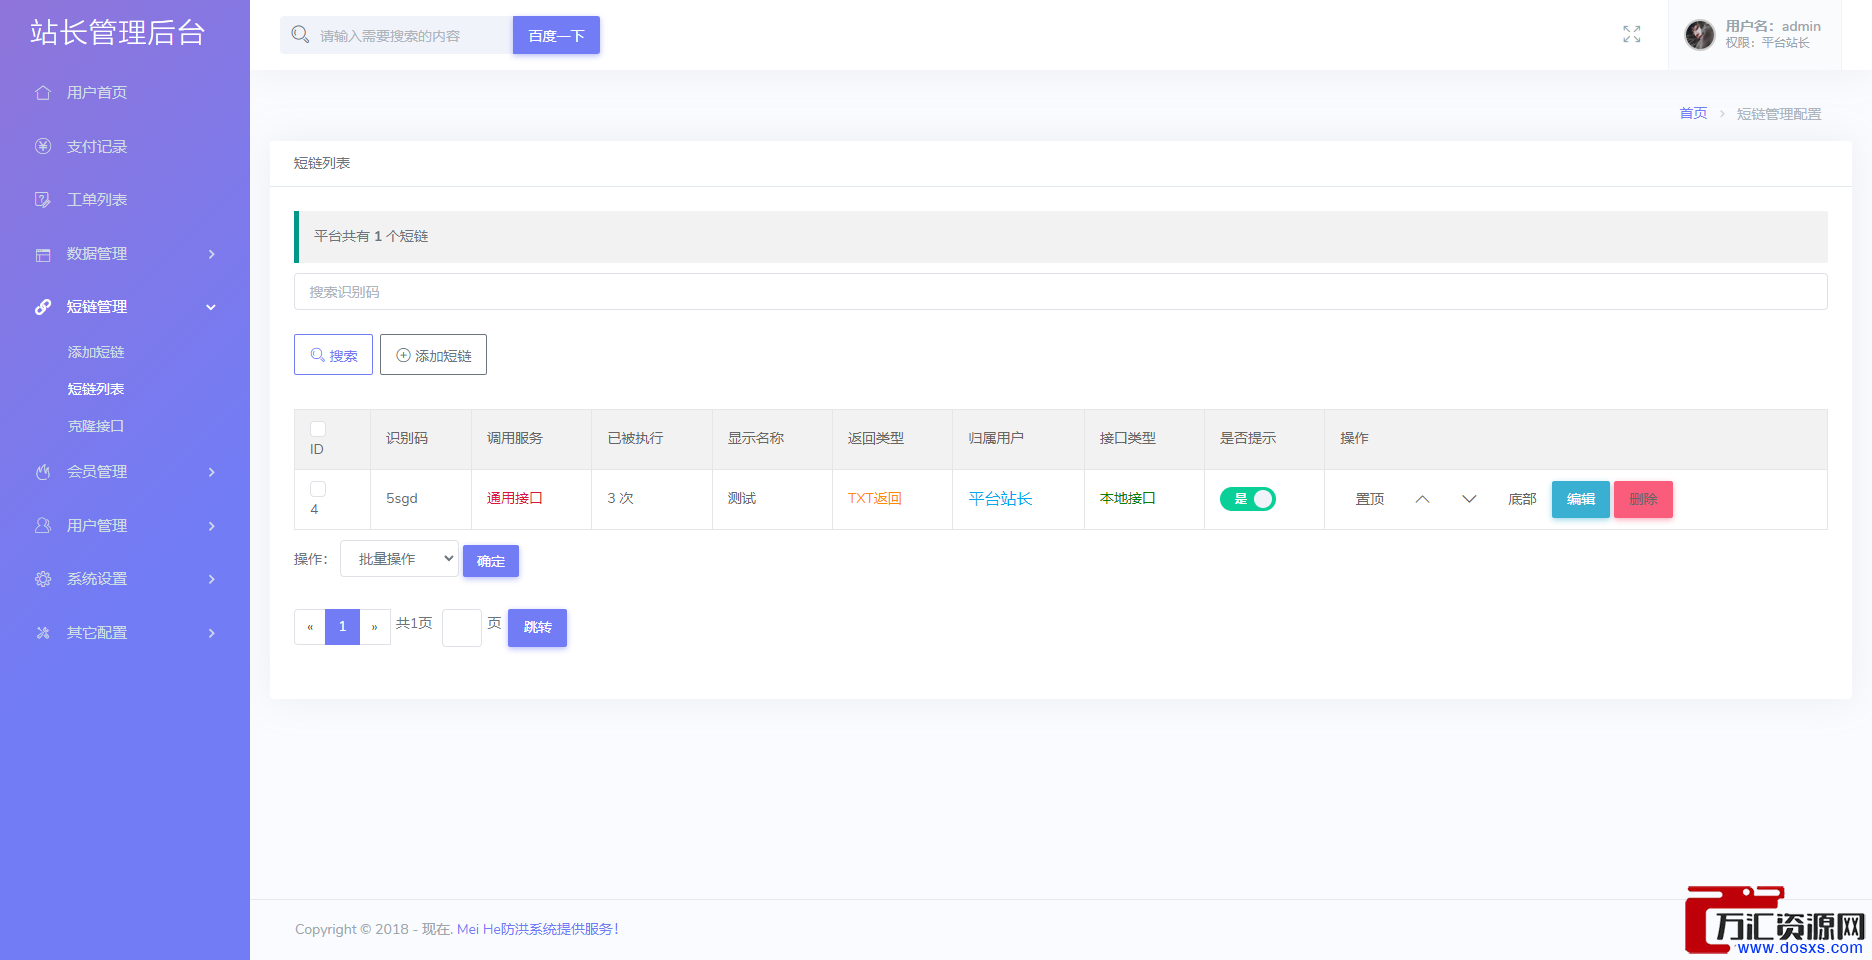Screen dimensions: 1872x960
Task: Open 添加短链 submenu item in sidebar
Action: (96, 352)
